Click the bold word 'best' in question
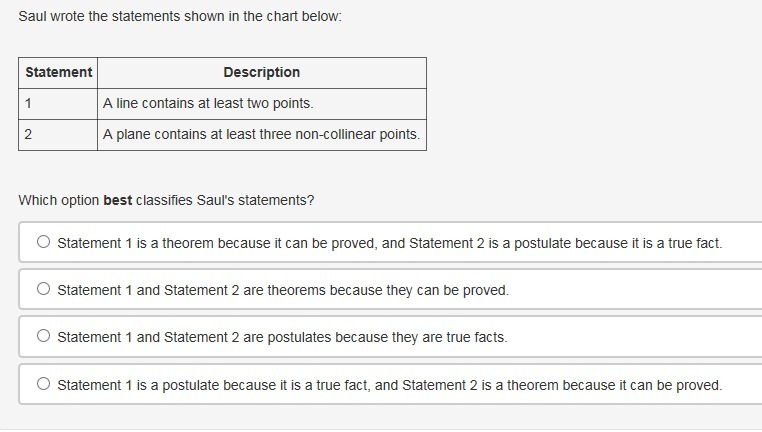 click(118, 200)
